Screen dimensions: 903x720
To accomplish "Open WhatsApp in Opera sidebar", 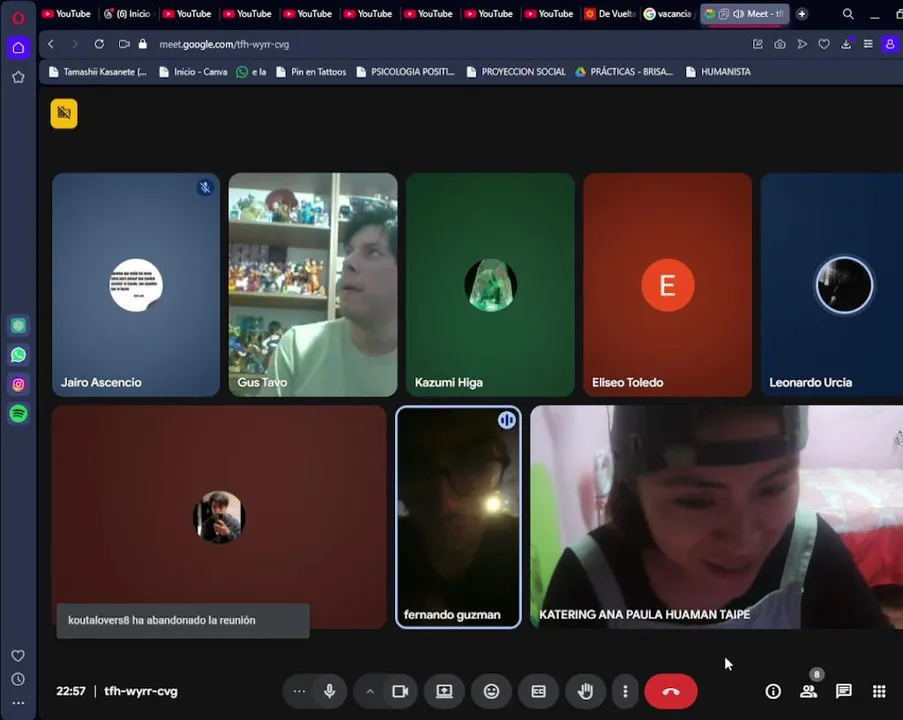I will tap(18, 355).
